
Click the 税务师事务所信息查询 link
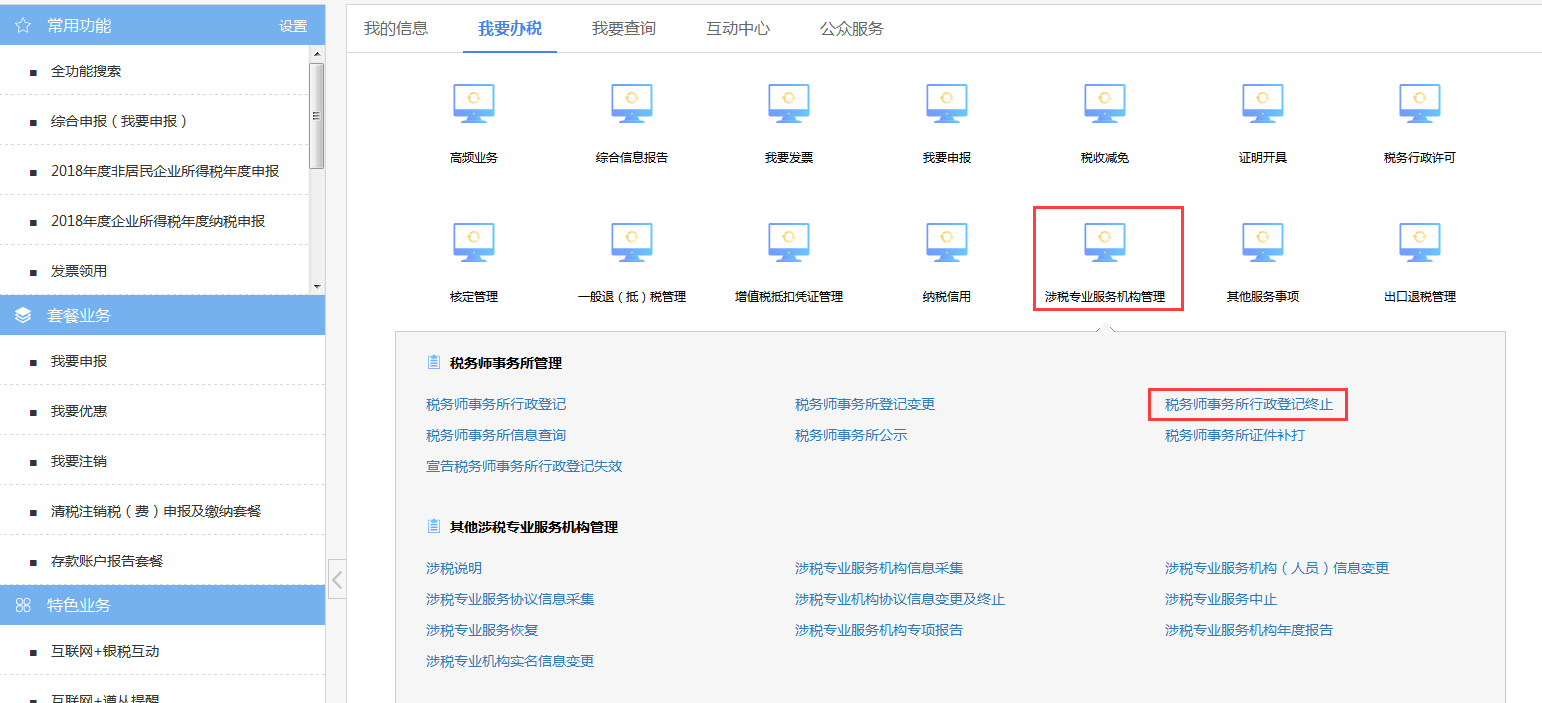496,436
